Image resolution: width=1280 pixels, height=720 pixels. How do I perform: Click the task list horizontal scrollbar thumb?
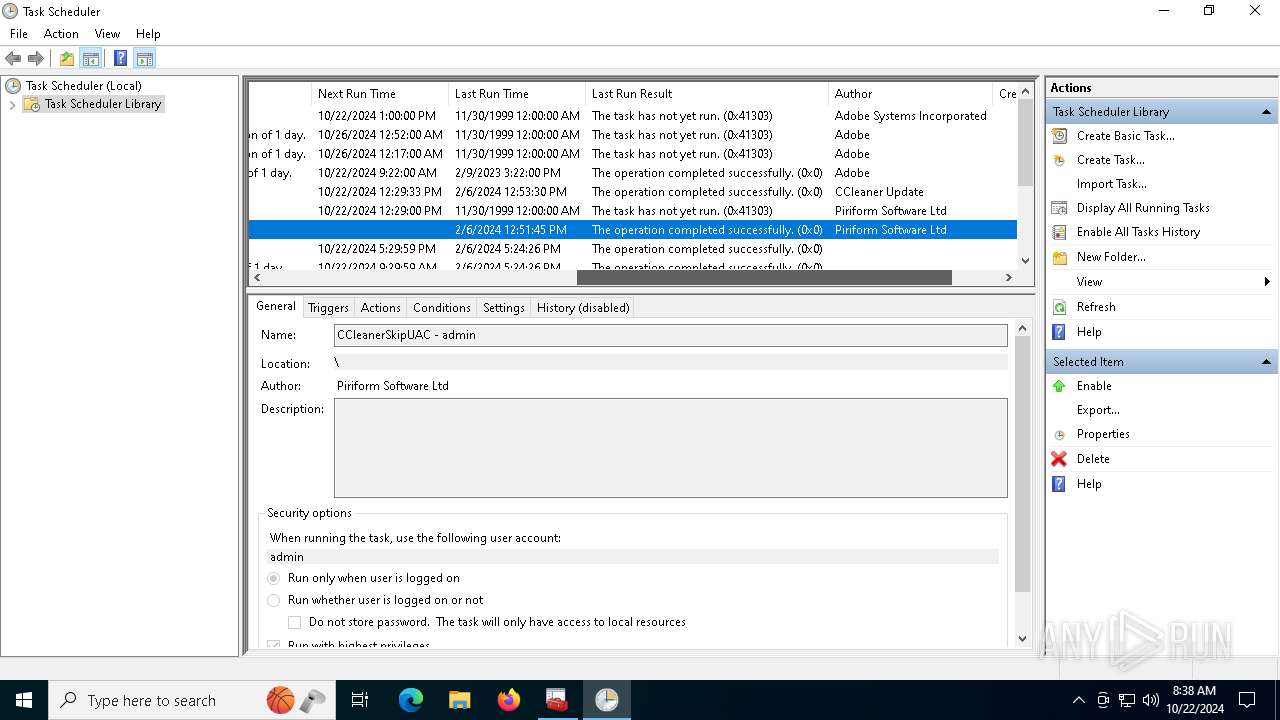764,278
